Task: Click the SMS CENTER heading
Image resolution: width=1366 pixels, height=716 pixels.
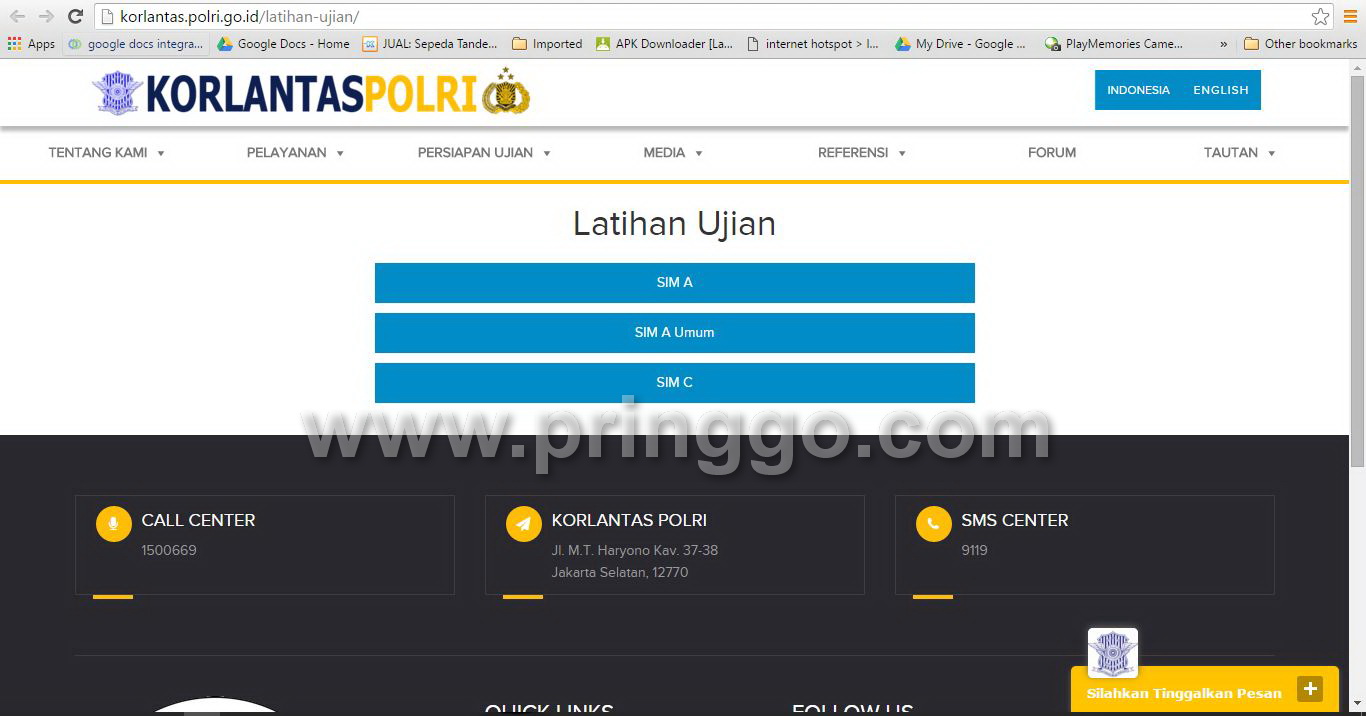Action: tap(1014, 520)
